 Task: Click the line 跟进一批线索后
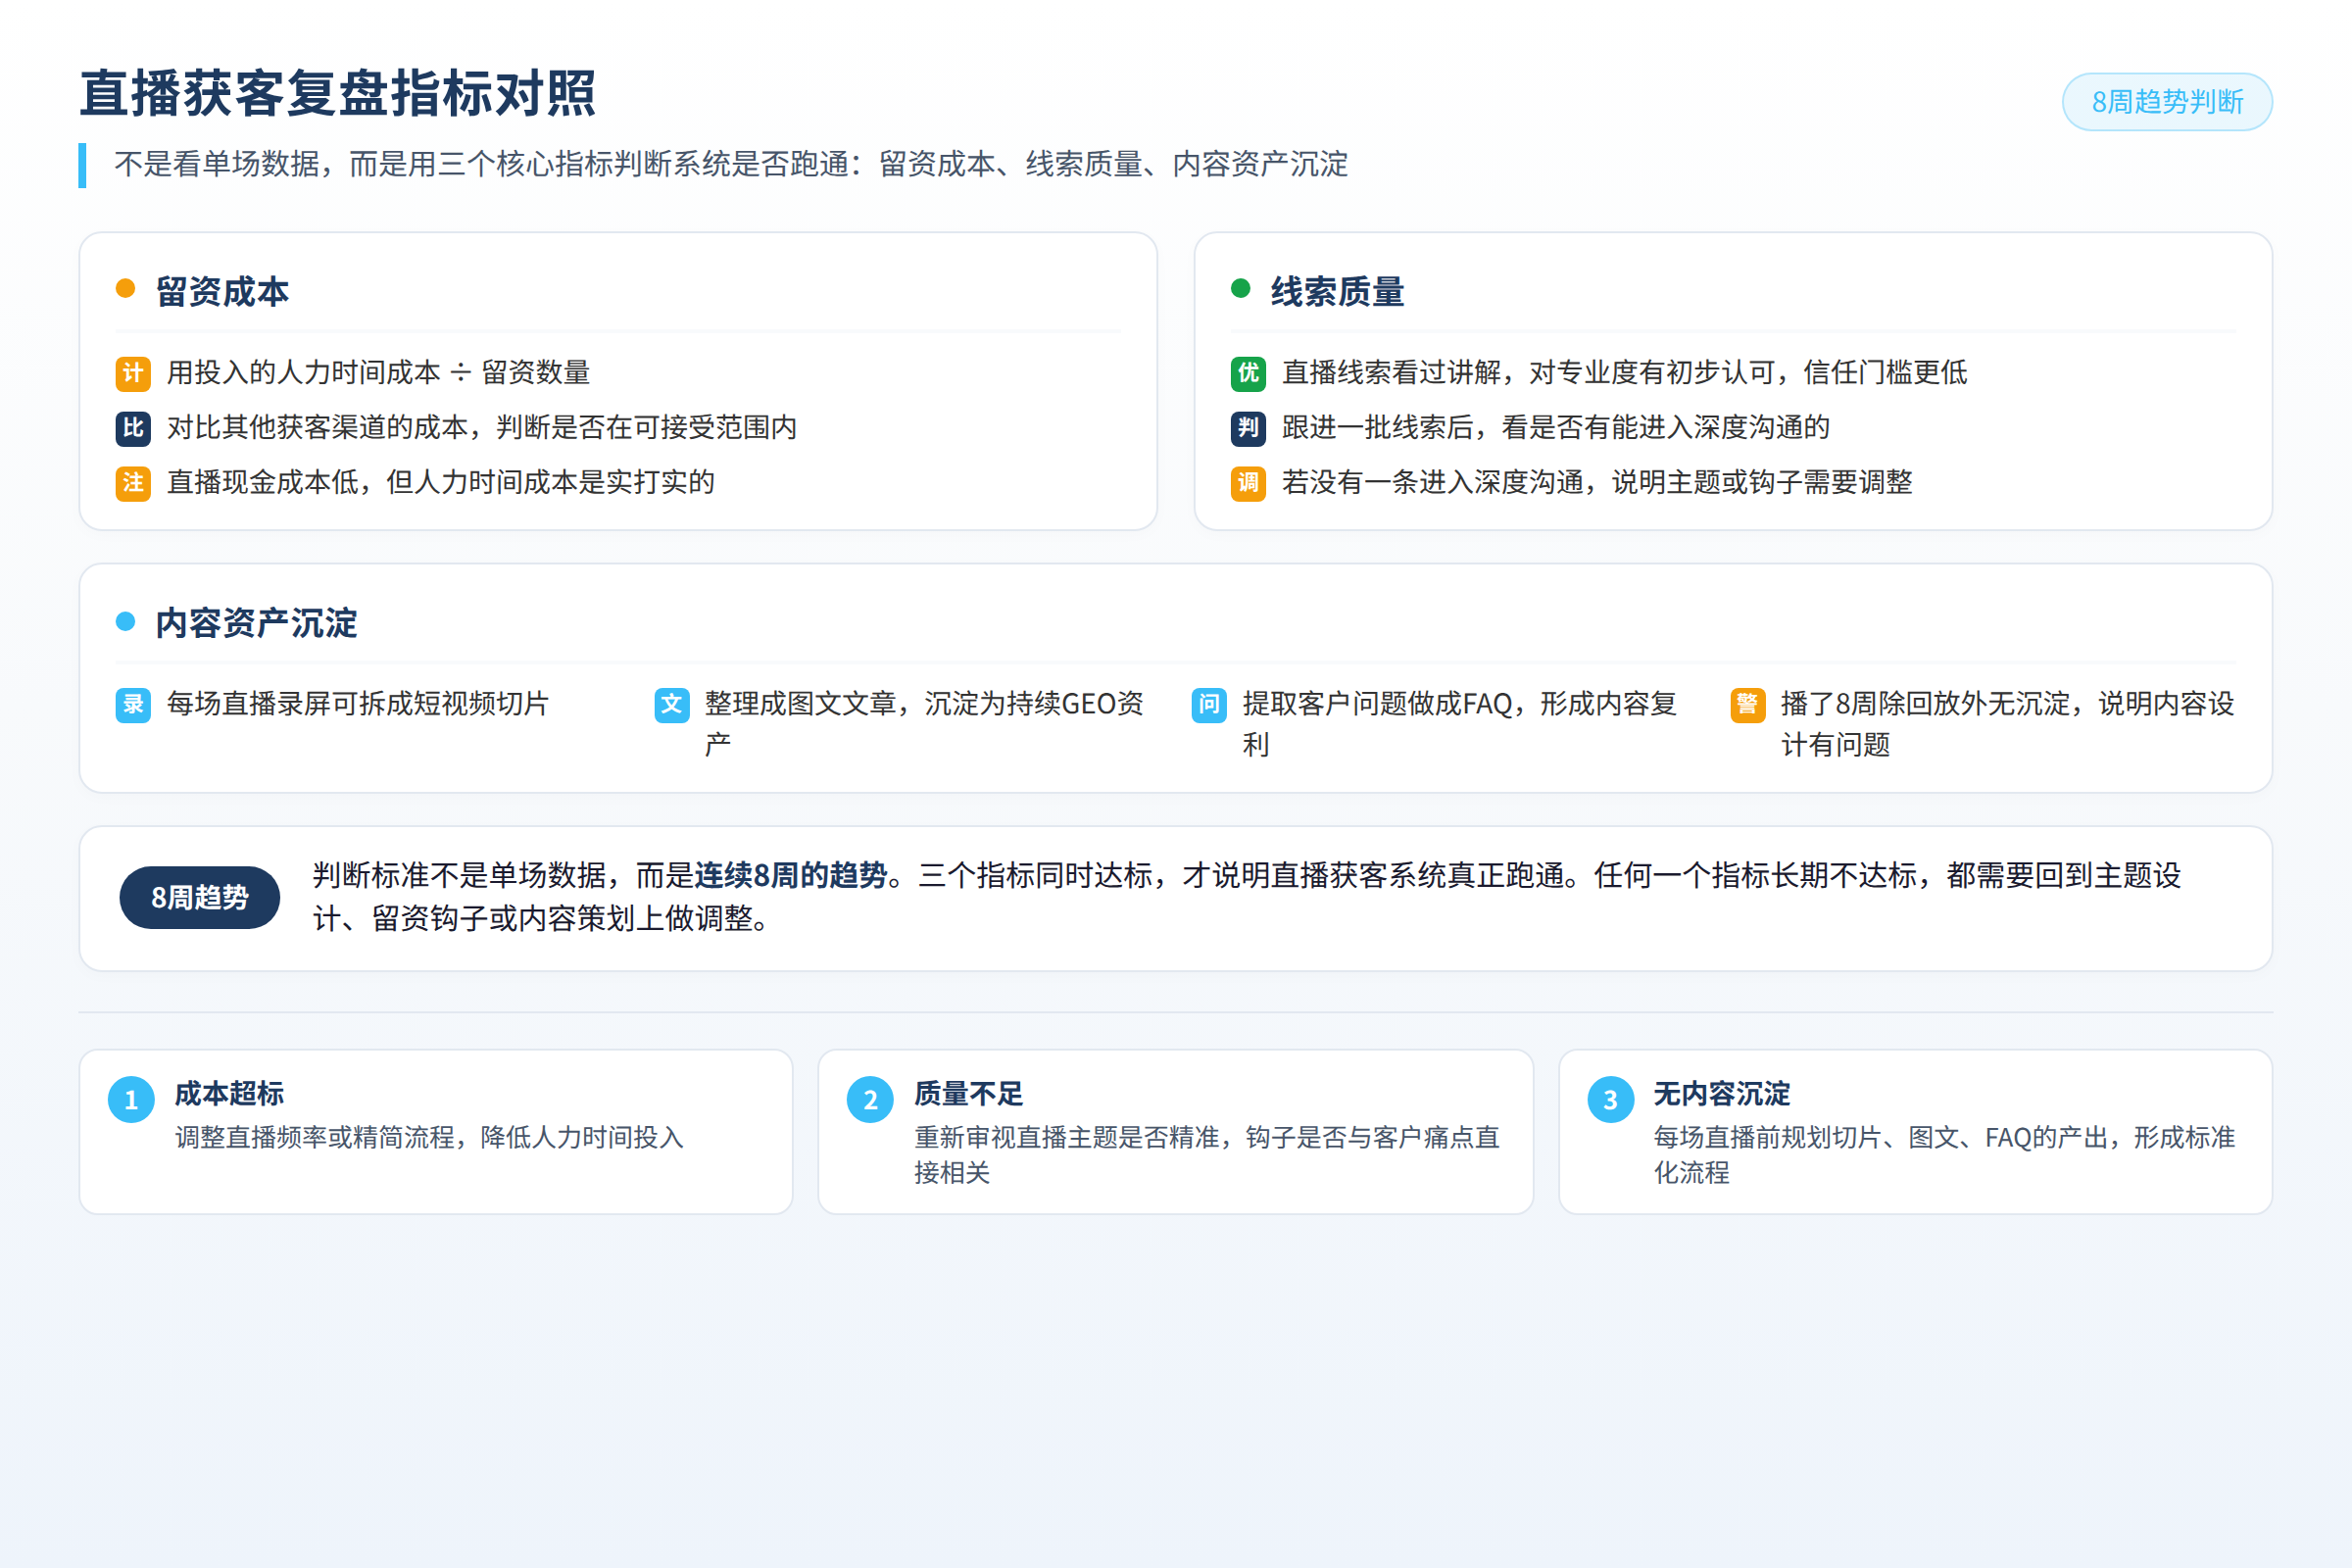[x=1556, y=428]
